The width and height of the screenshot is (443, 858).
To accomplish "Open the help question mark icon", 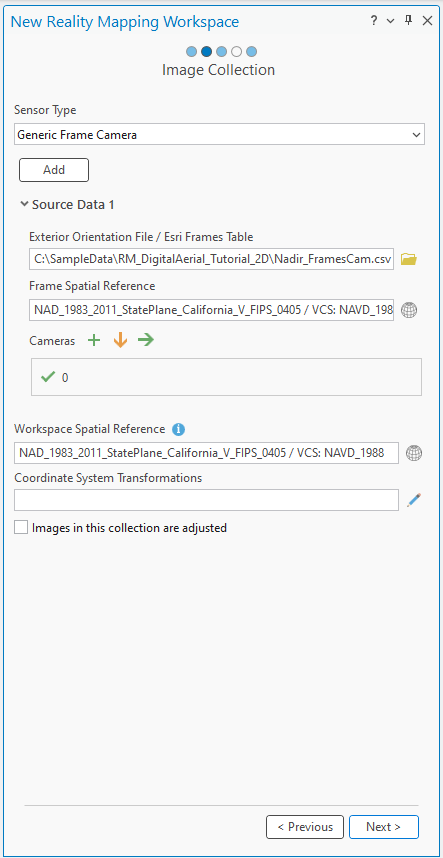I will click(374, 21).
